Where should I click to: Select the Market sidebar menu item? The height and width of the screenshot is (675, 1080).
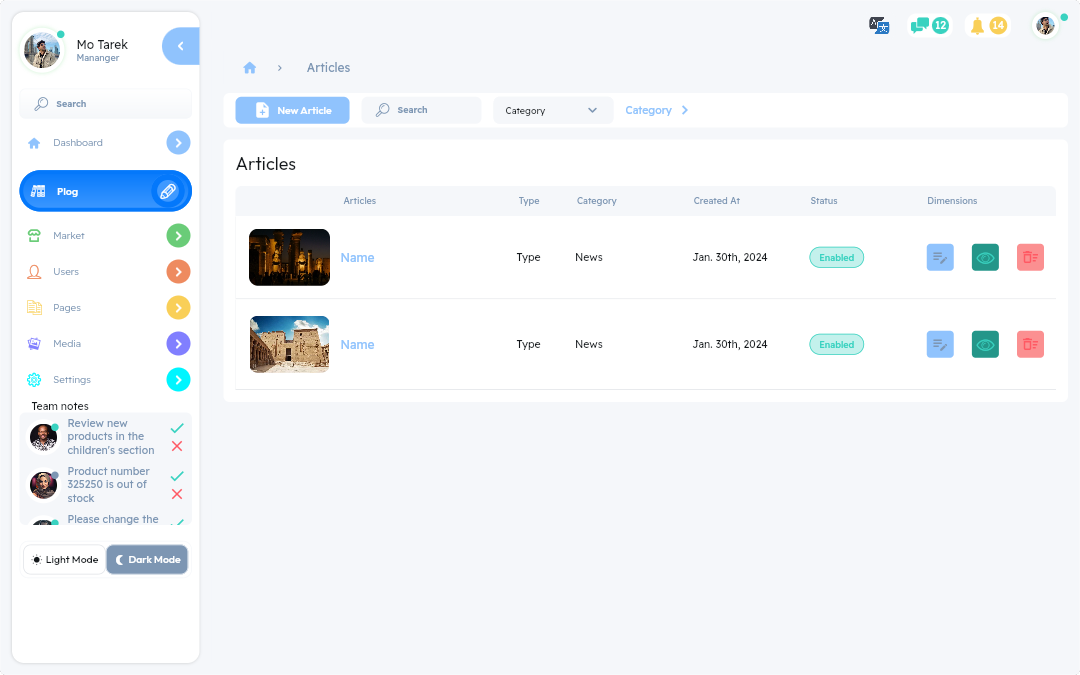(x=69, y=235)
